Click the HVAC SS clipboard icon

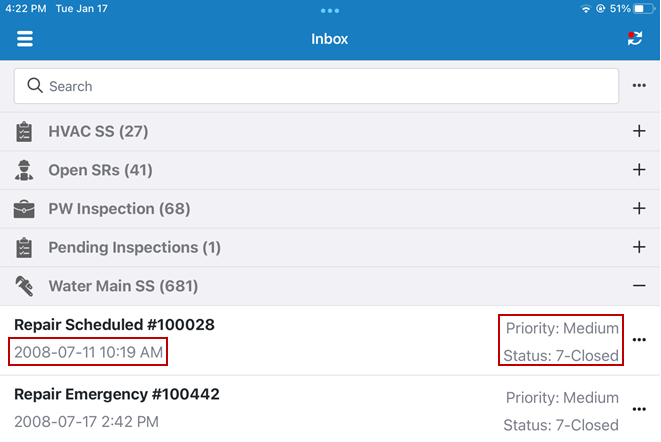pos(24,131)
